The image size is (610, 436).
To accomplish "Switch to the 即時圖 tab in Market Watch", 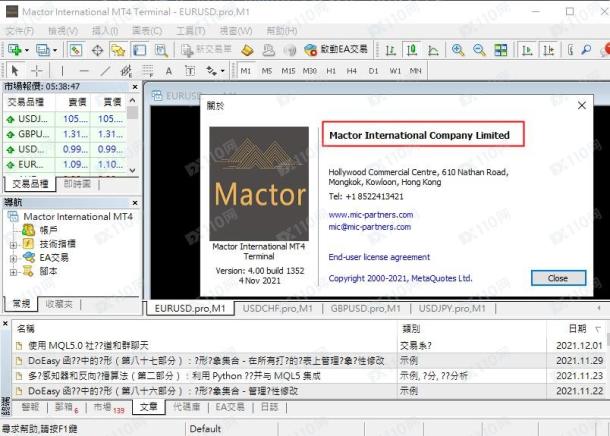I will (77, 184).
